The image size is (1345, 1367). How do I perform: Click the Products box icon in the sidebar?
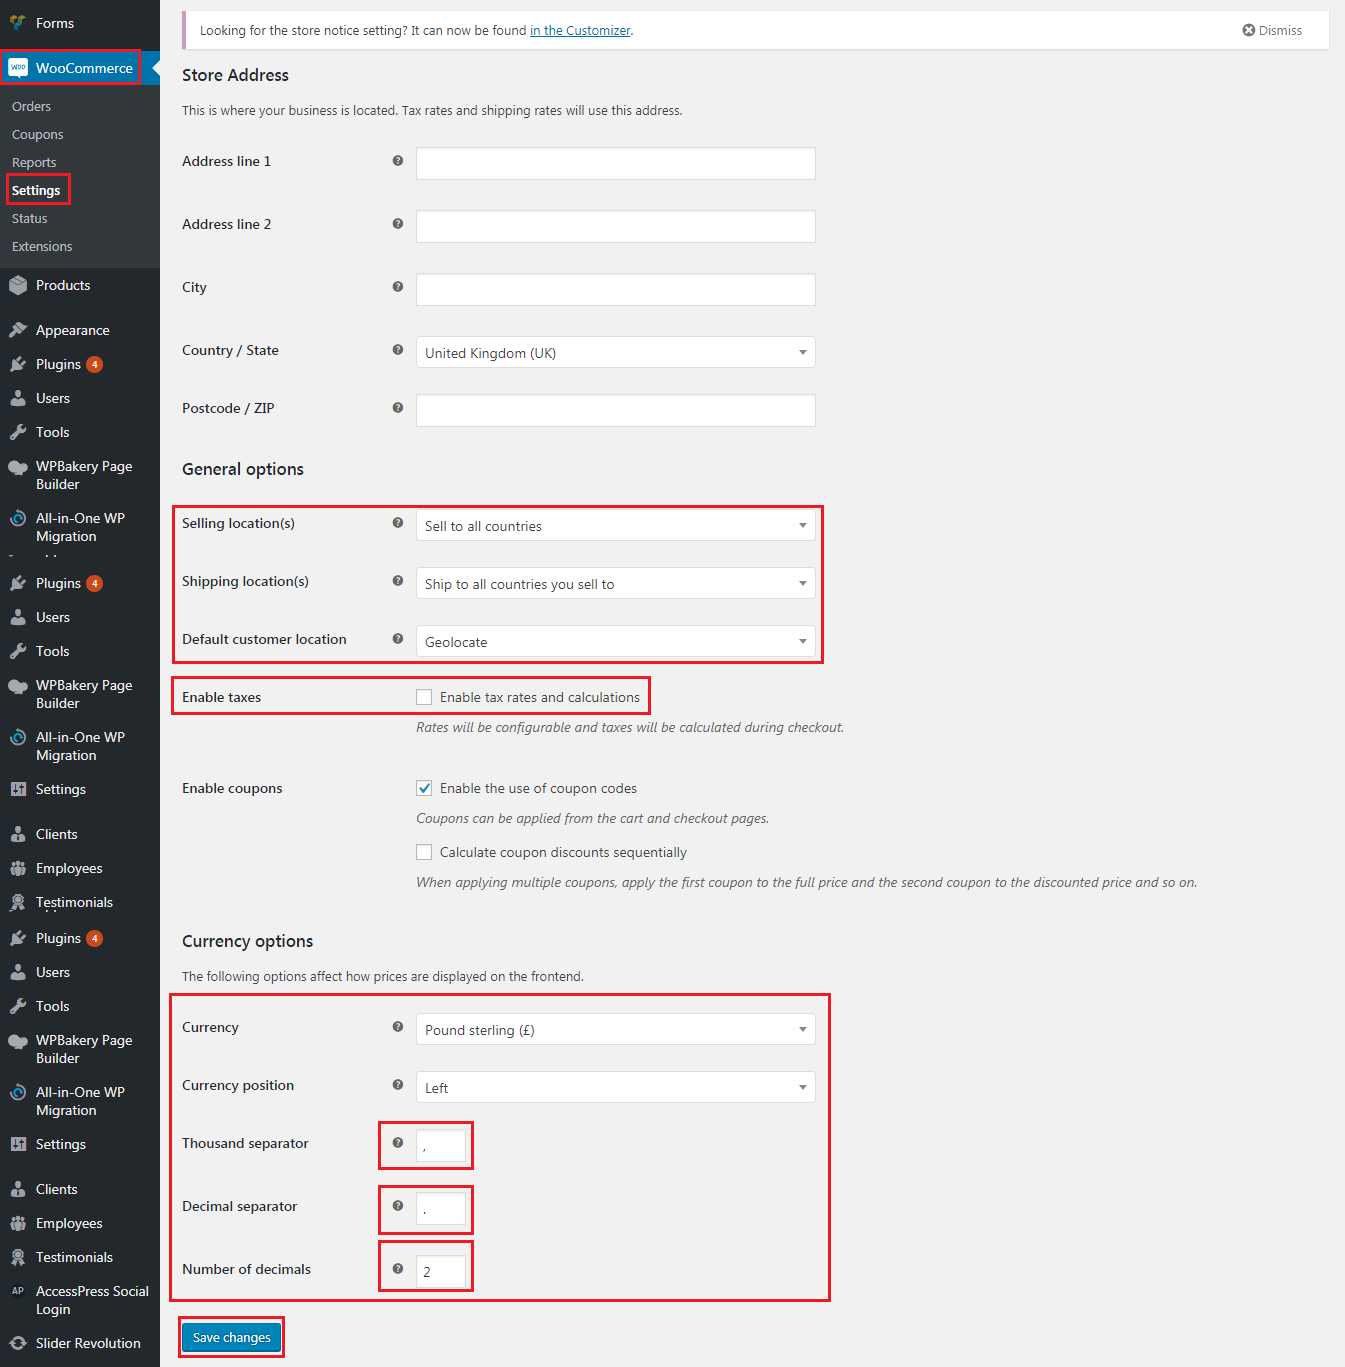[x=18, y=286]
